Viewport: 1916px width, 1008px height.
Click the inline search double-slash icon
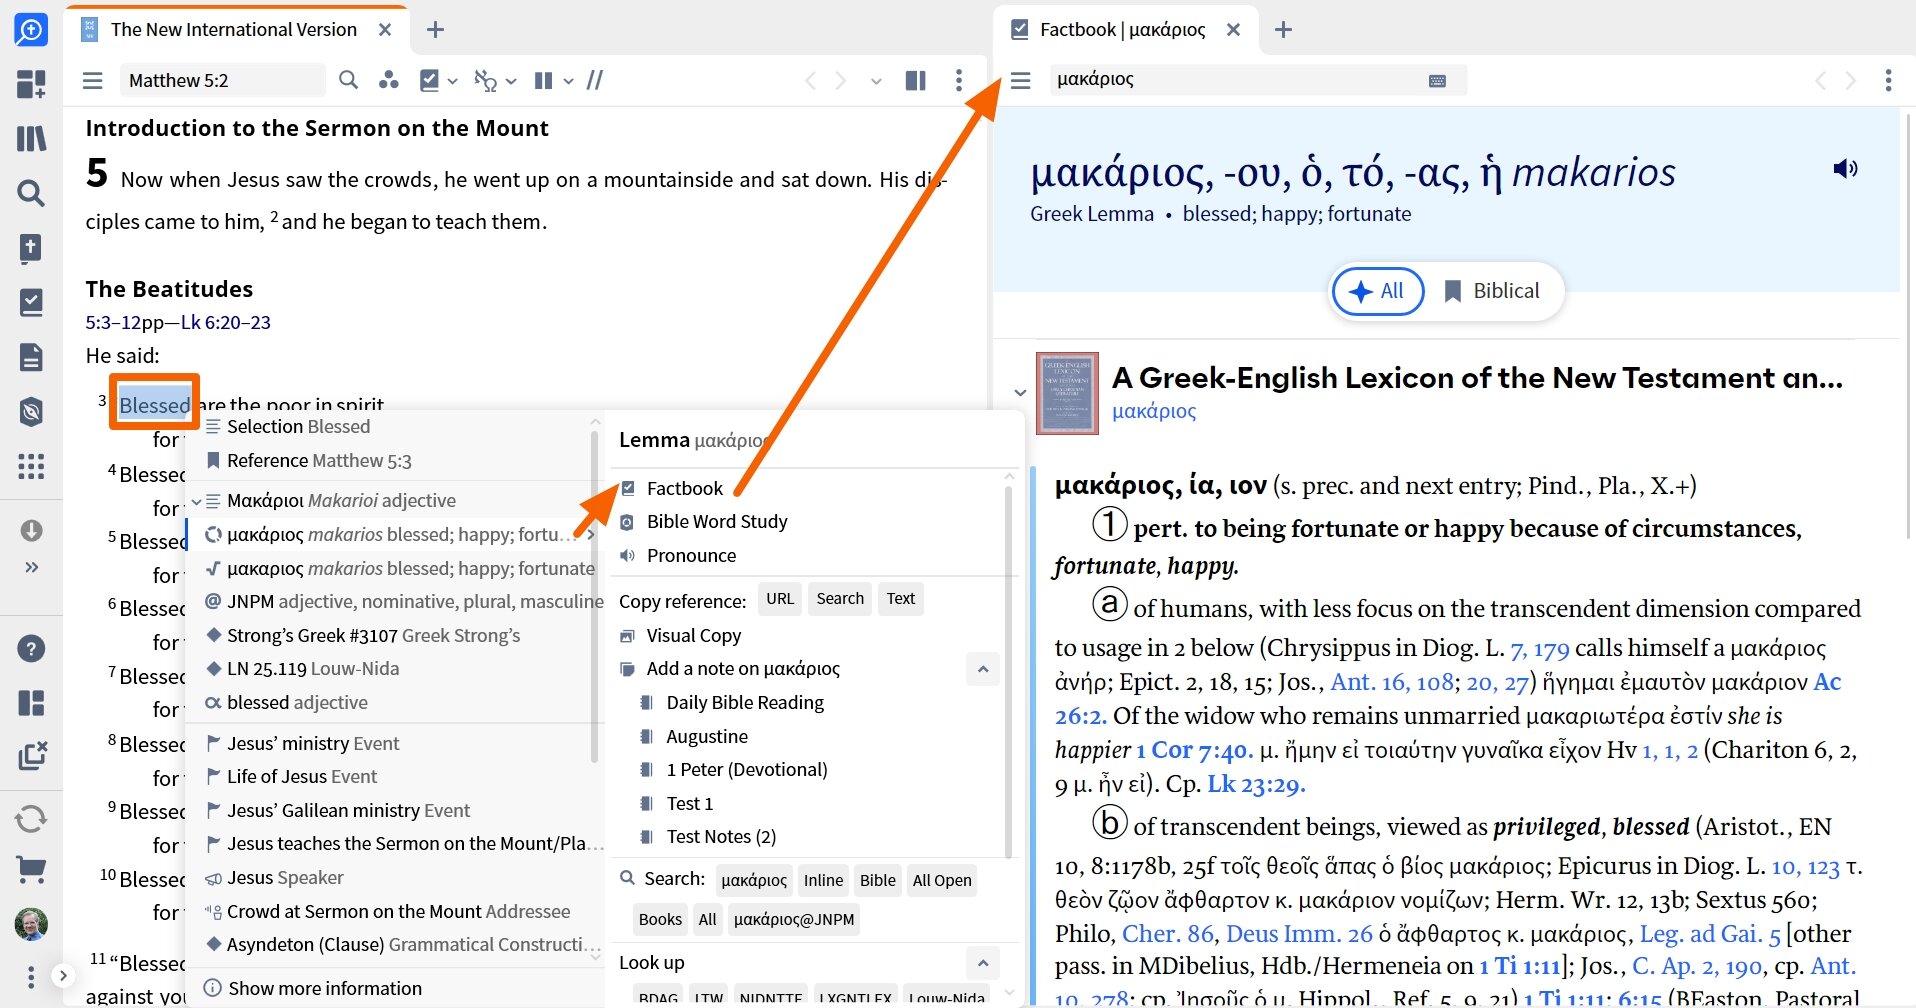tap(595, 80)
